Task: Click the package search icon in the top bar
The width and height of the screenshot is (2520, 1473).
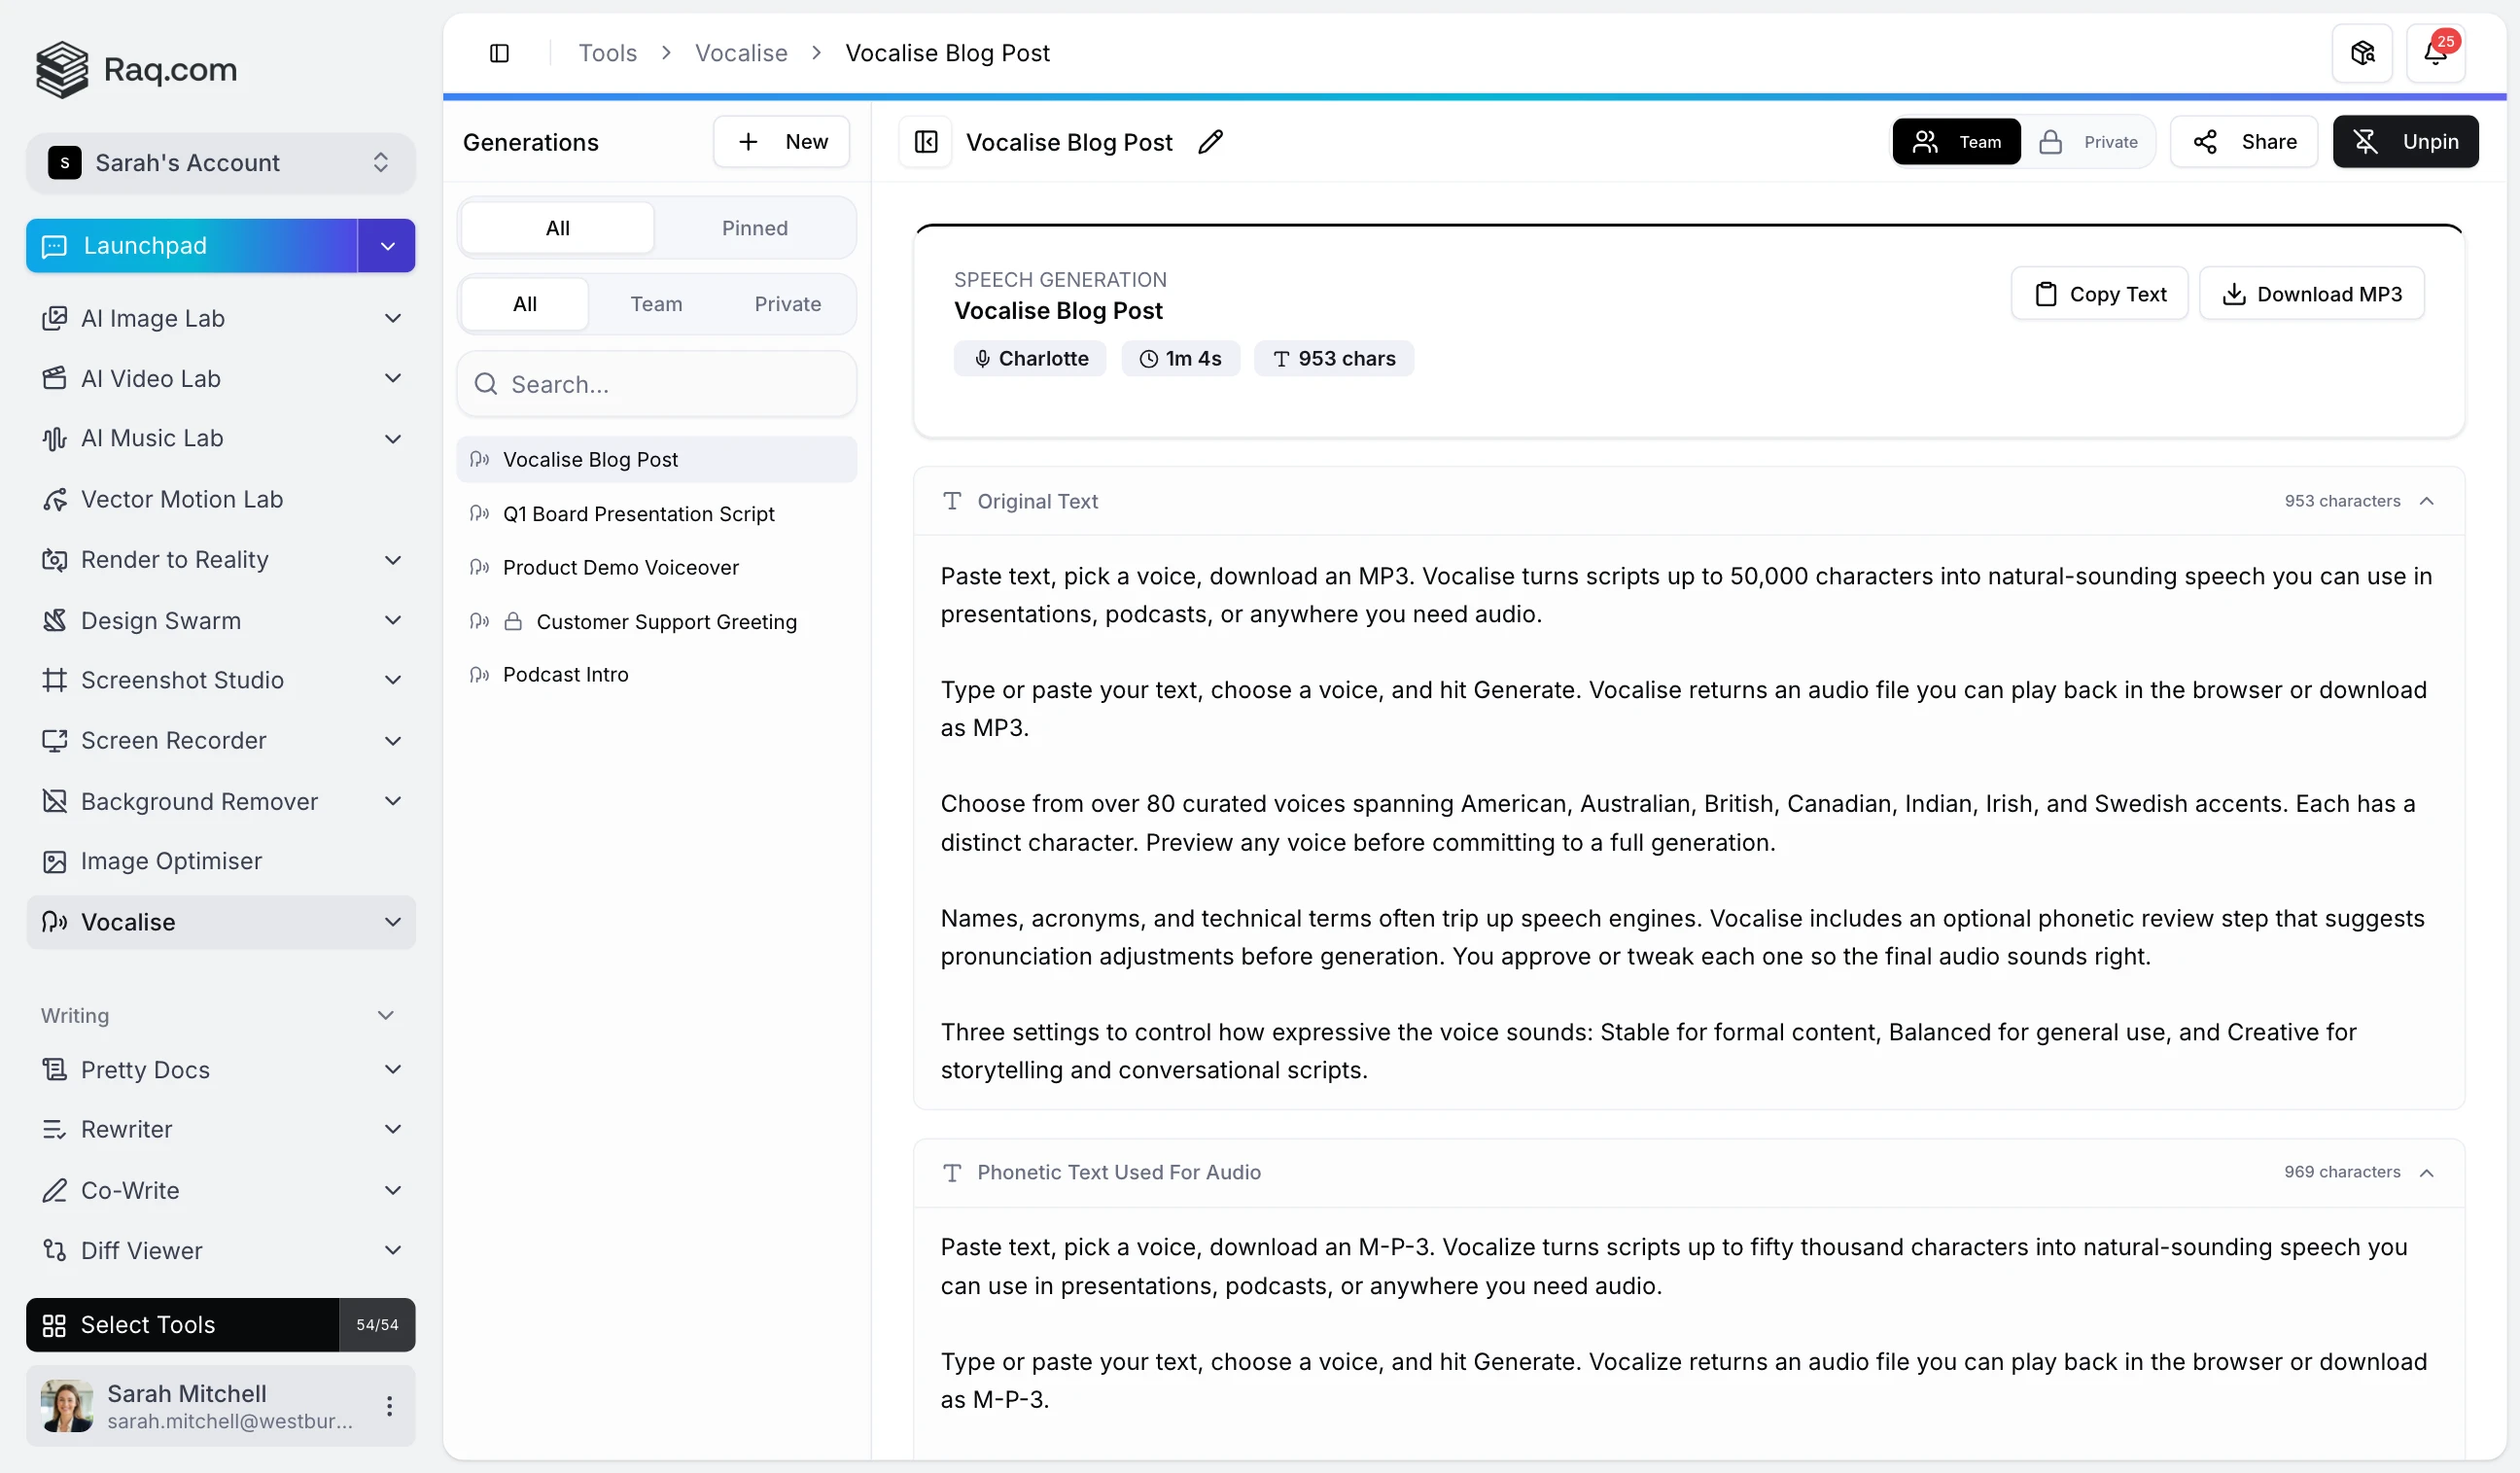Action: click(2362, 53)
